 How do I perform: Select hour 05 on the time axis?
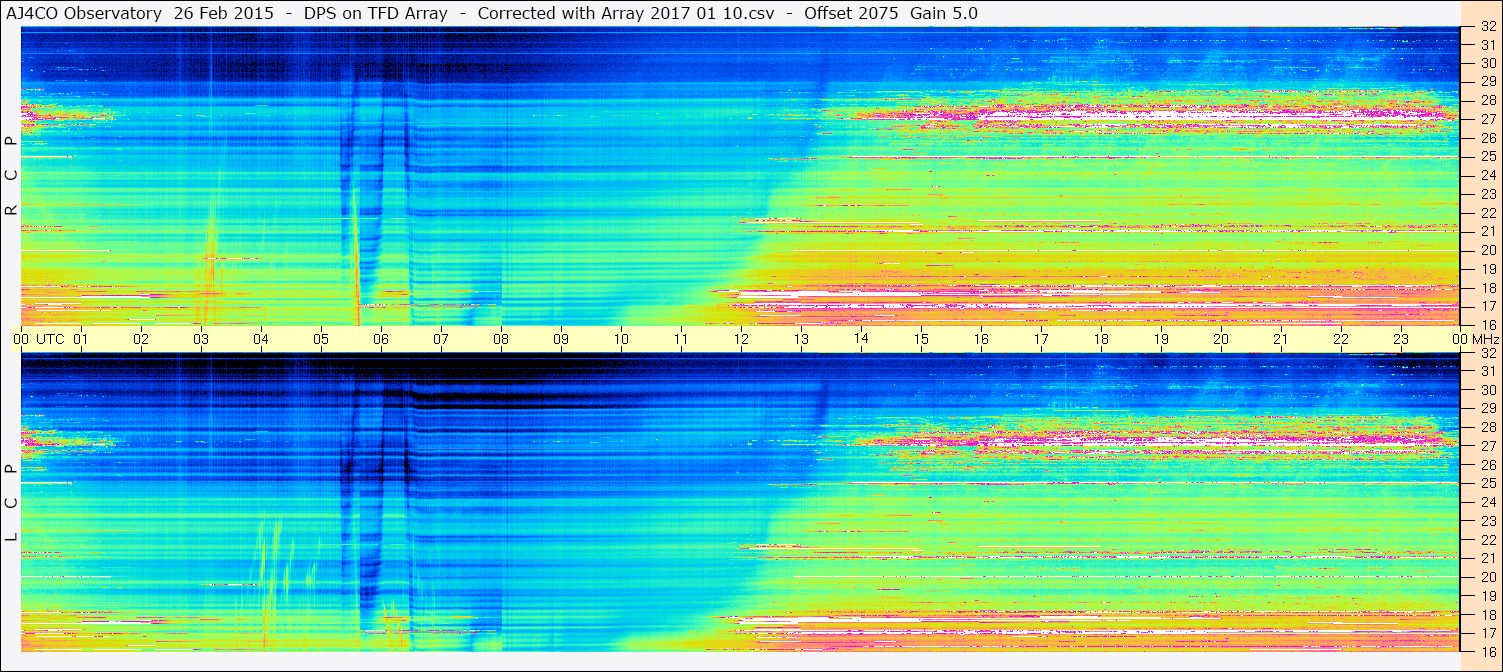321,339
